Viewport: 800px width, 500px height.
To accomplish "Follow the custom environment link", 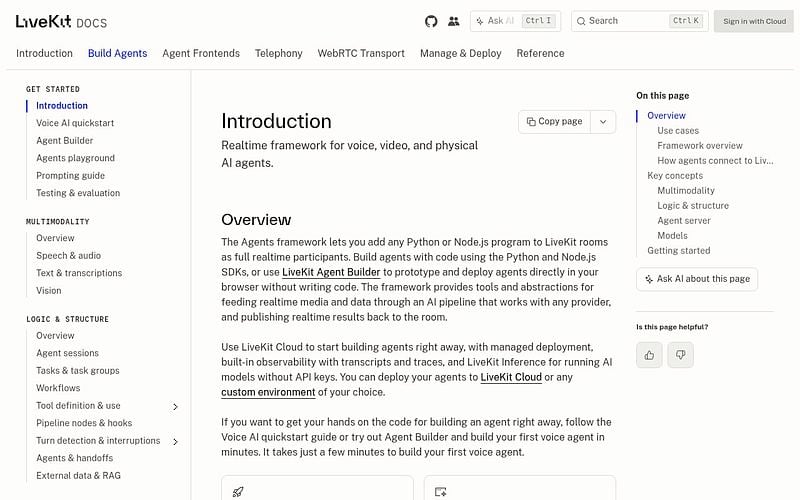I will click(268, 392).
